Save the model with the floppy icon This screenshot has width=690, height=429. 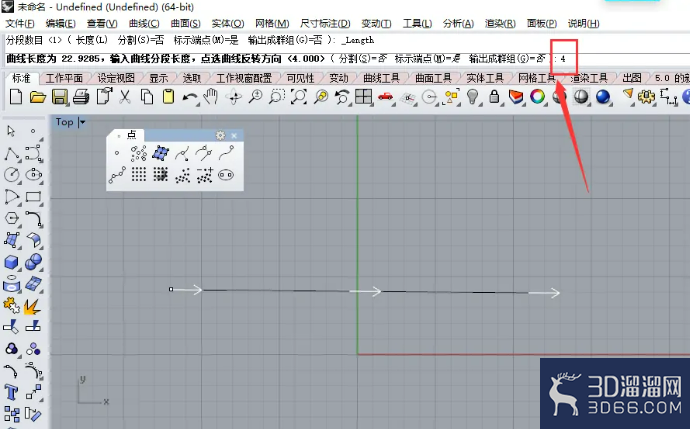(59, 97)
